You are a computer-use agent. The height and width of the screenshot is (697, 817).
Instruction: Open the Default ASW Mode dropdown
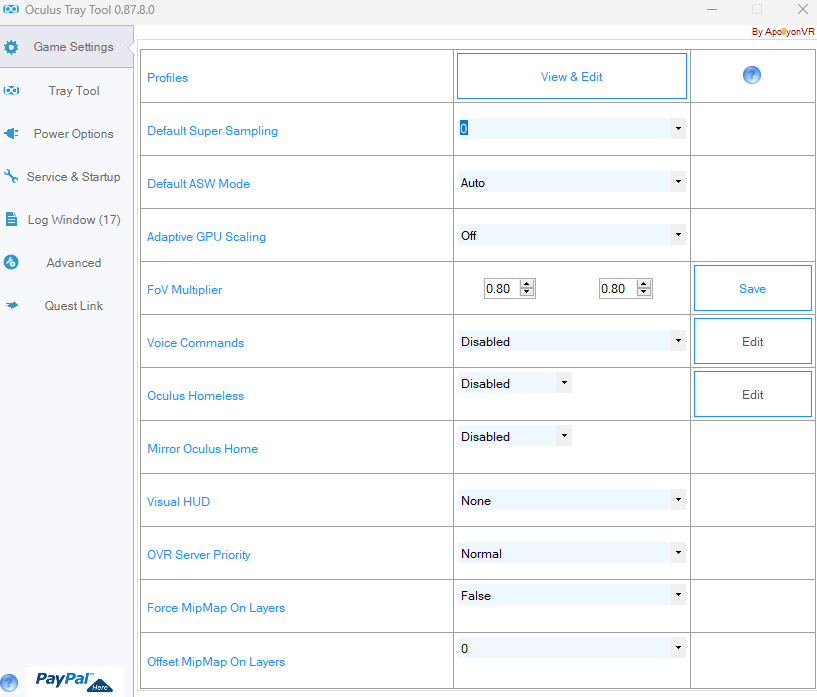(678, 182)
